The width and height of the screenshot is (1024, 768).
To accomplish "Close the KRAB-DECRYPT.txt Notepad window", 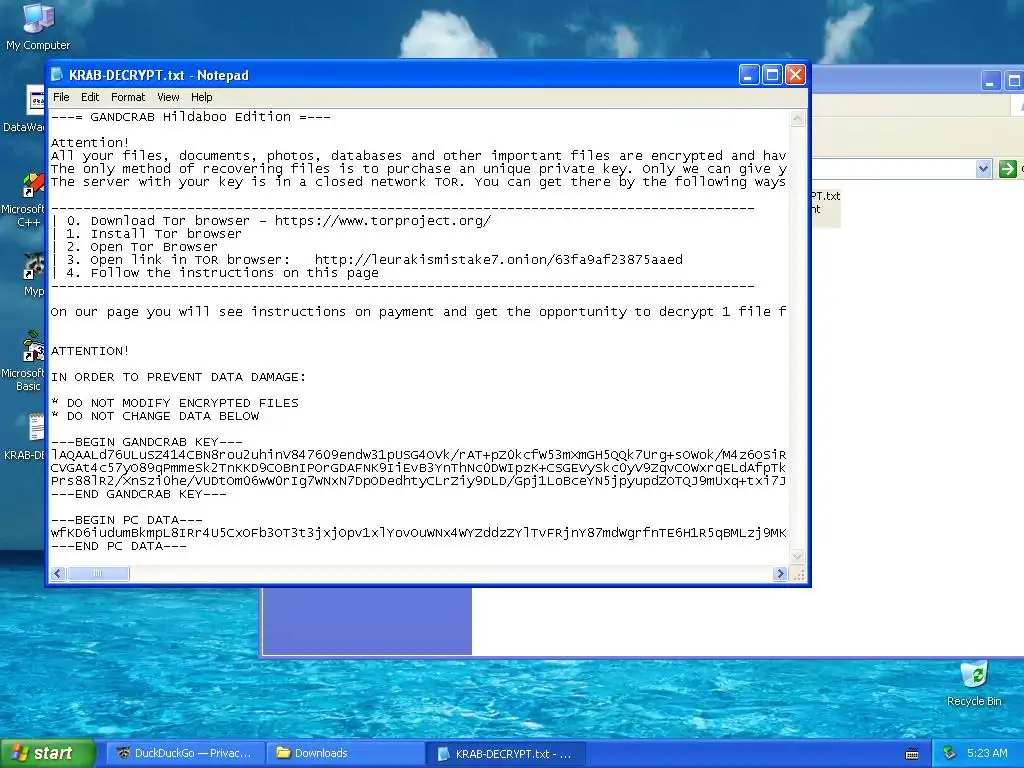I will [795, 75].
